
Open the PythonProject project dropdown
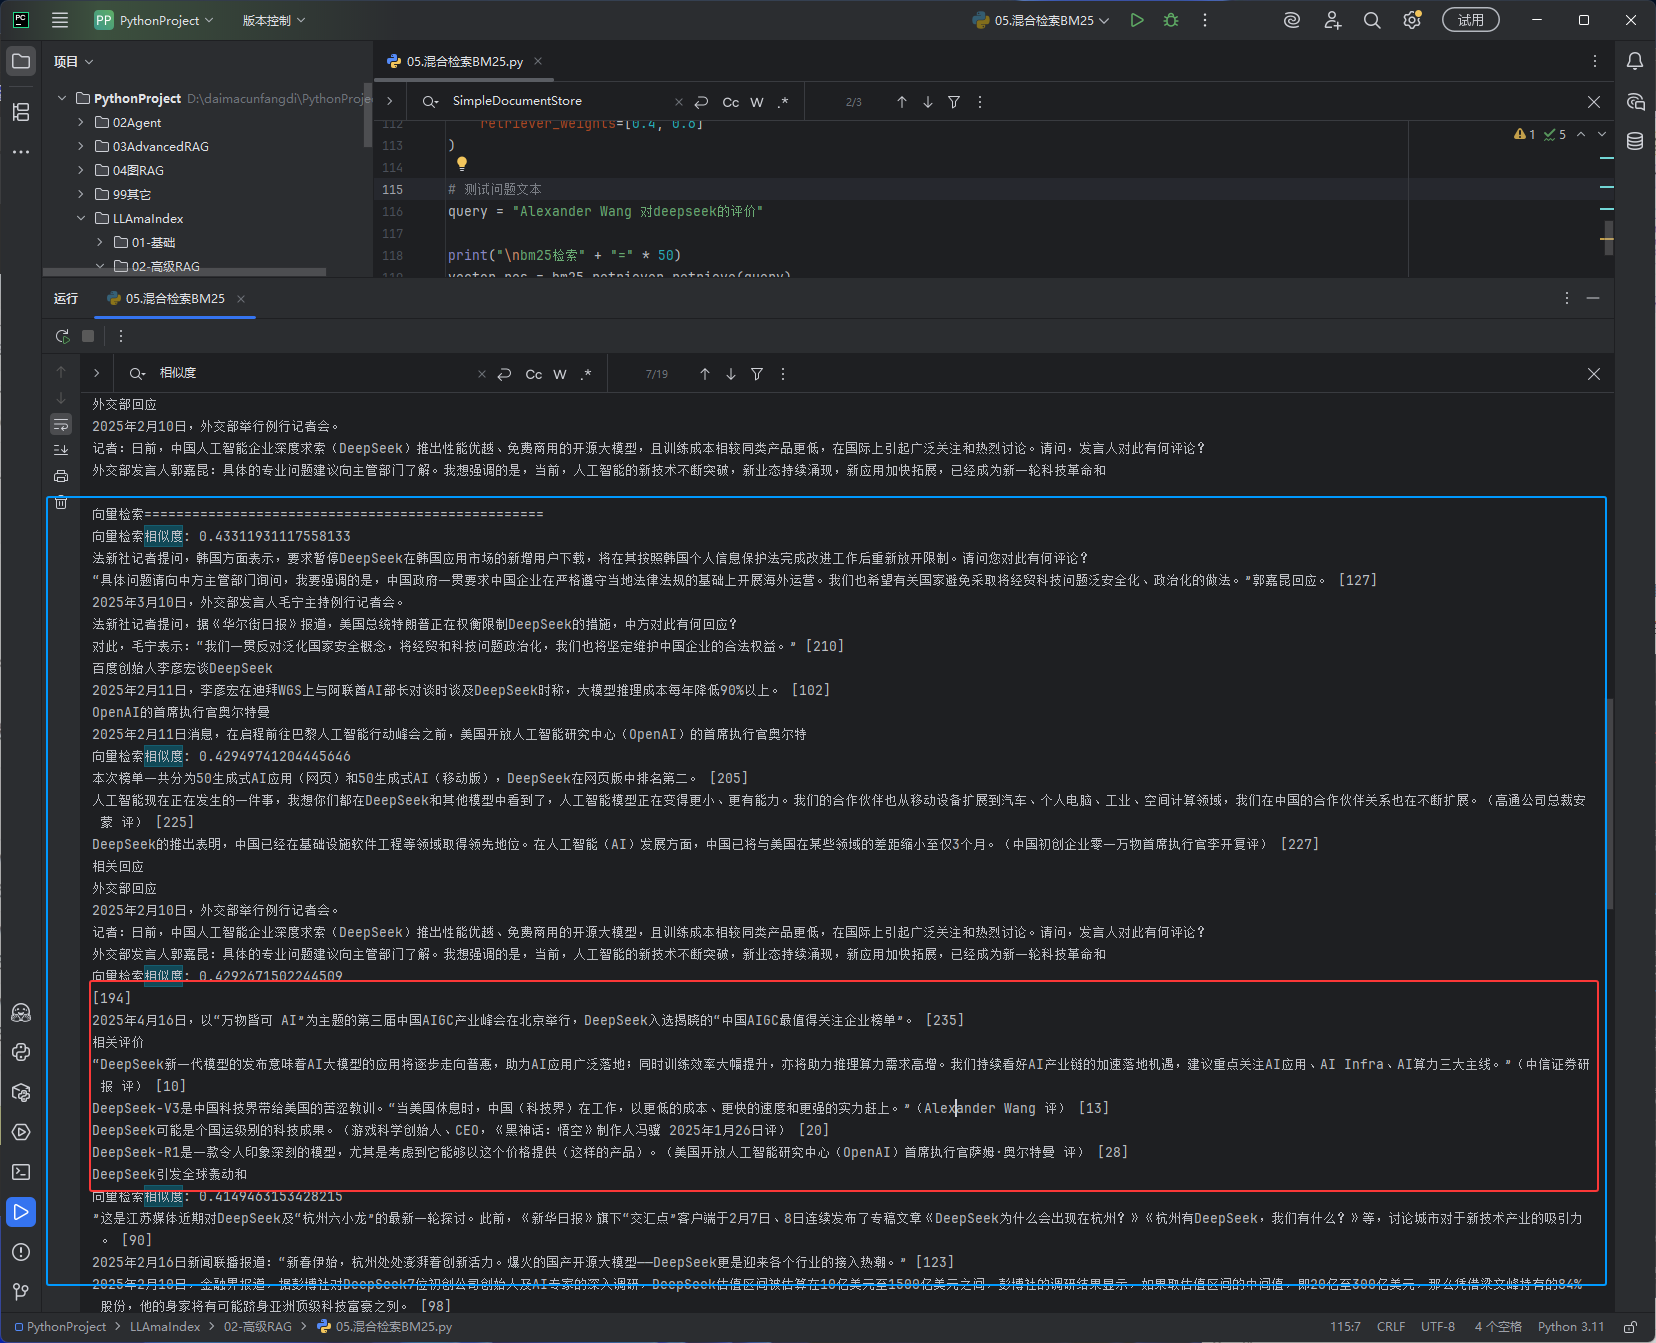(x=154, y=20)
